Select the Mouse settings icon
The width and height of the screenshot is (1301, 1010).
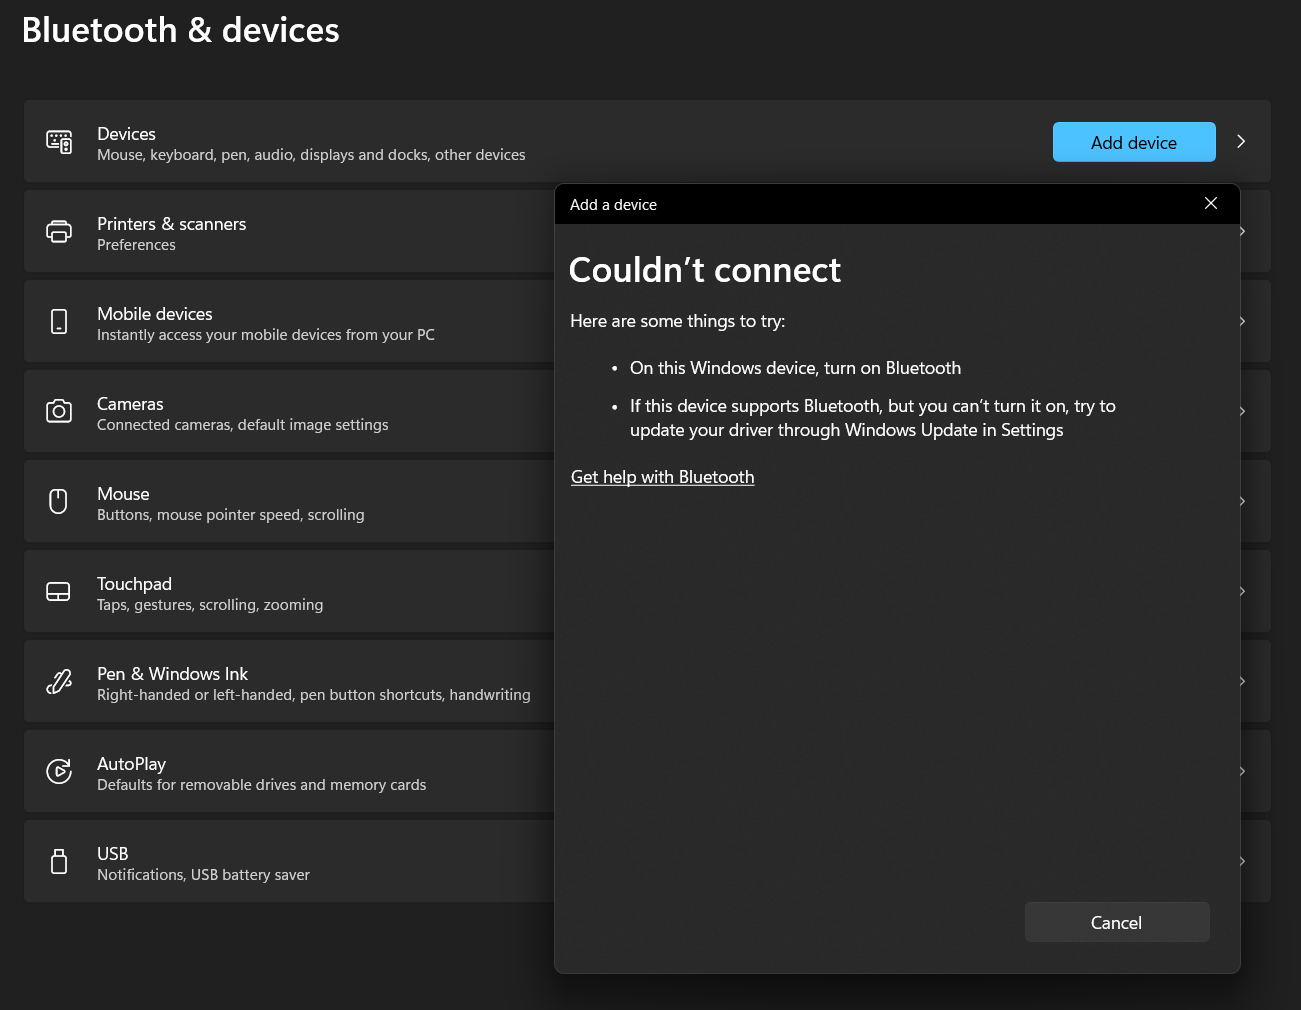click(59, 501)
